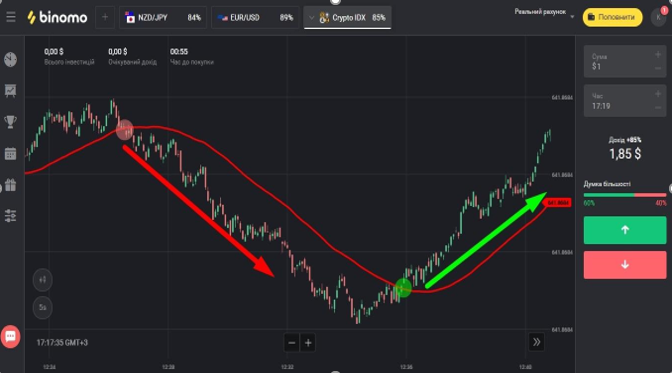Change the 5s timeframe button
Image resolution: width=672 pixels, height=373 pixels.
(x=42, y=307)
